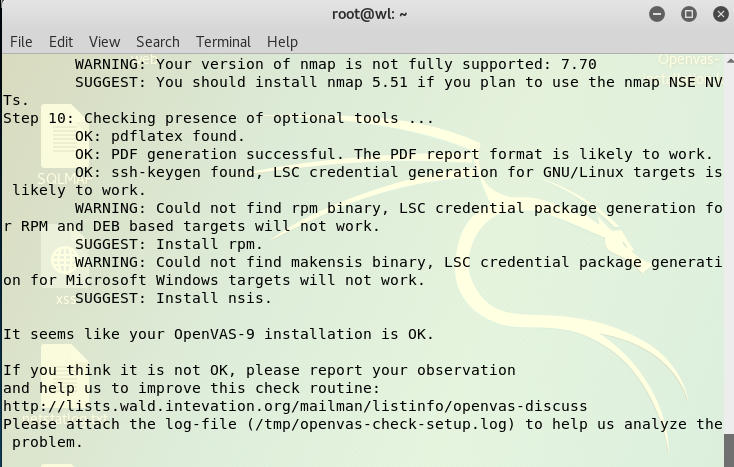
Task: Click the Openvas desktop label behind terminal
Action: 694,62
